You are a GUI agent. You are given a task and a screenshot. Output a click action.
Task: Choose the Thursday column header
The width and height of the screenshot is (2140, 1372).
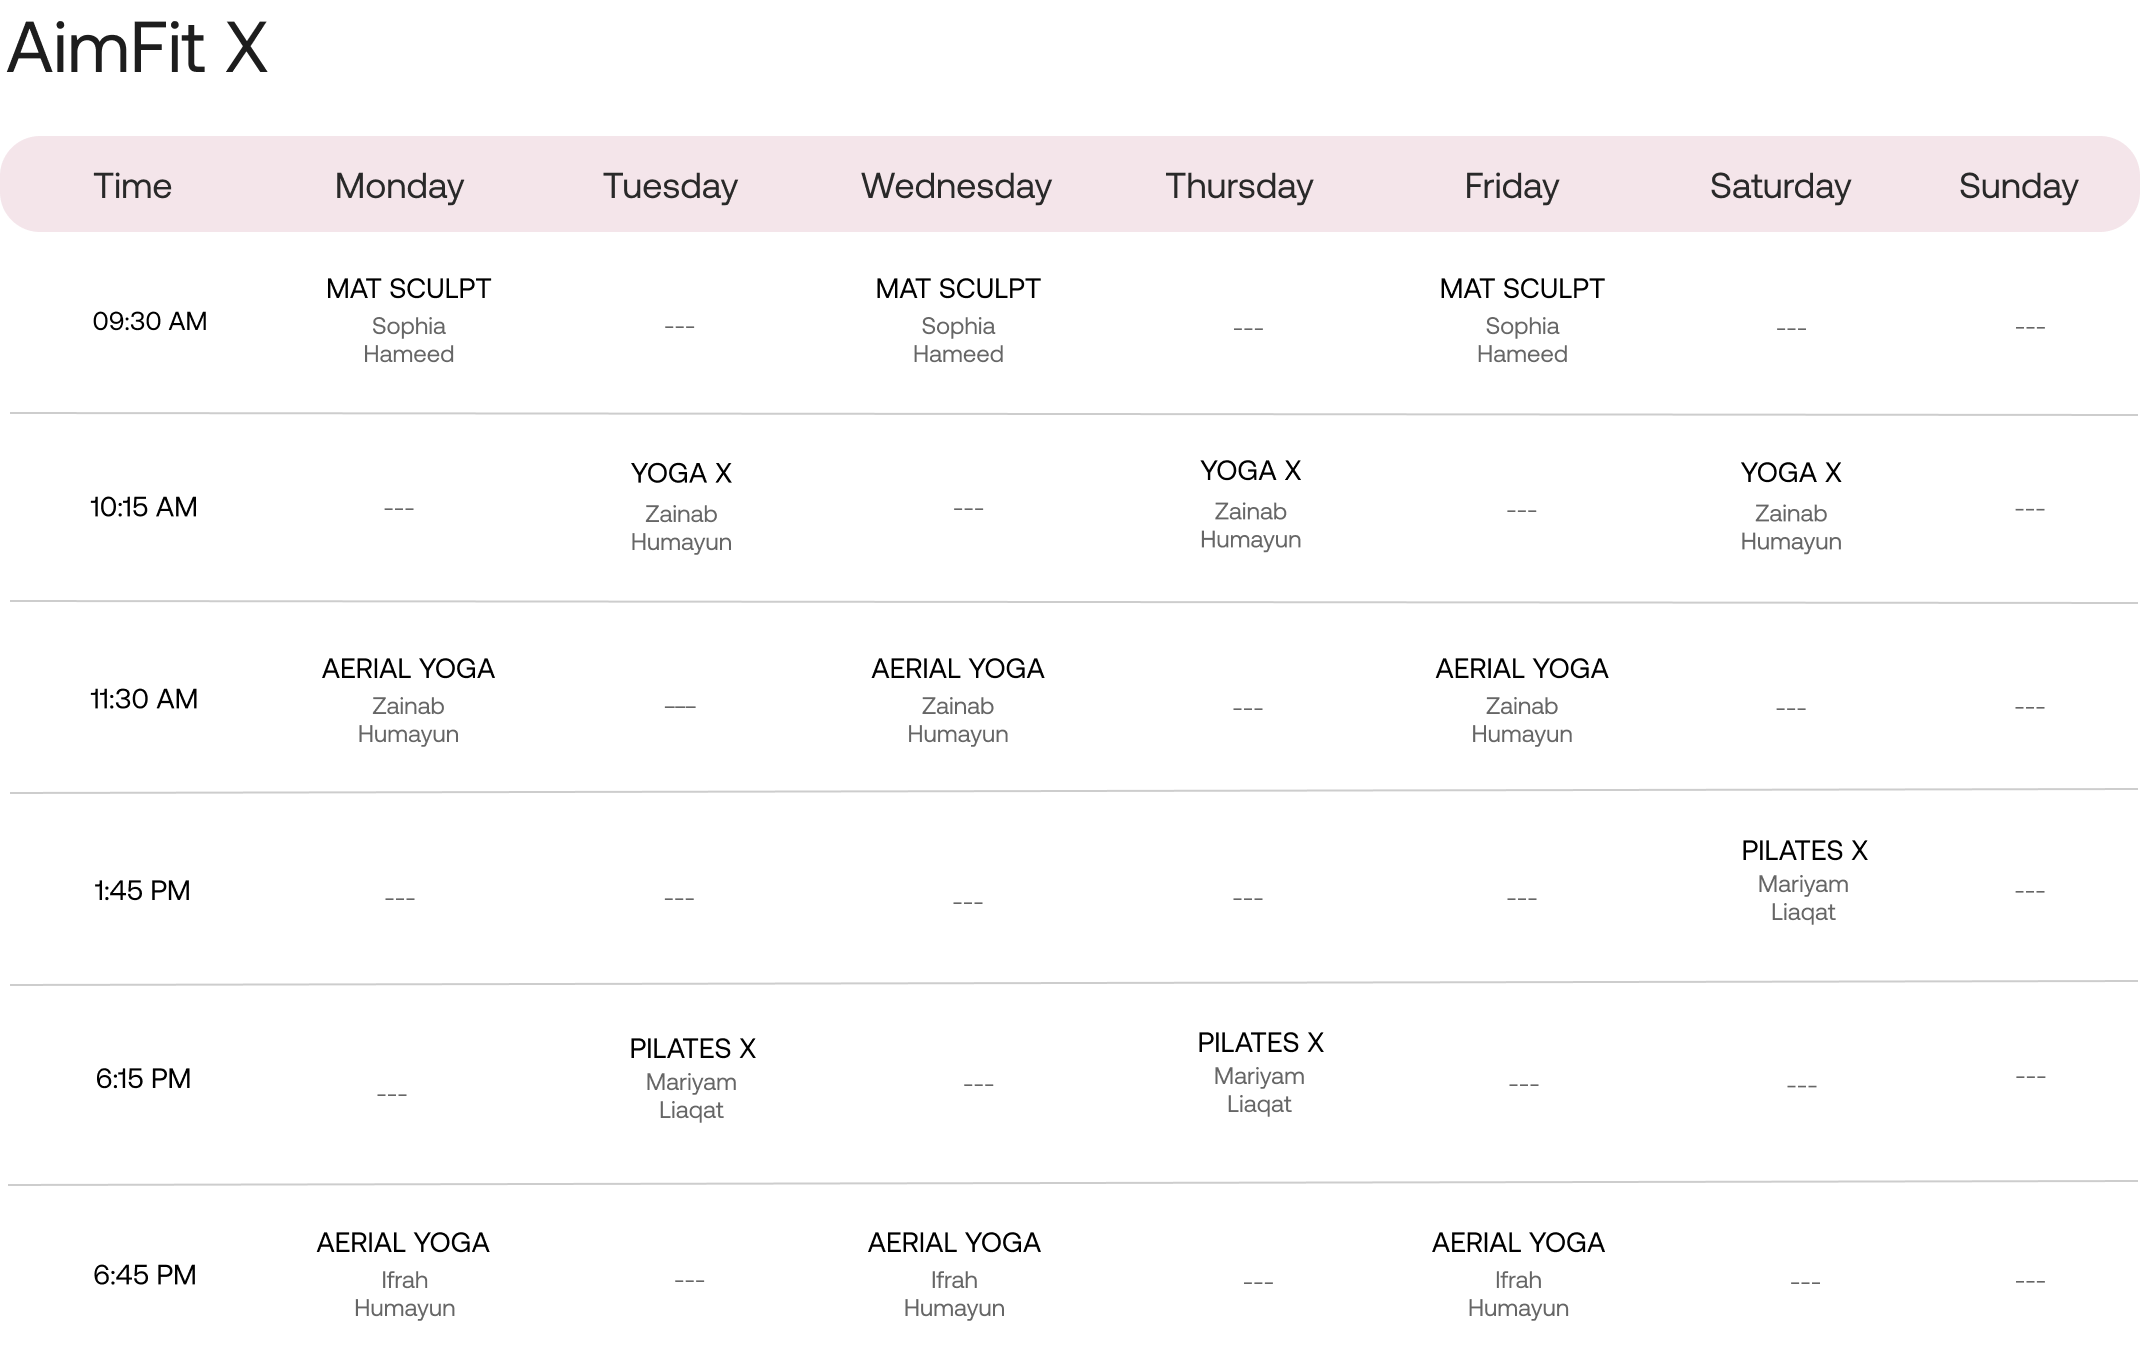pyautogui.click(x=1239, y=186)
